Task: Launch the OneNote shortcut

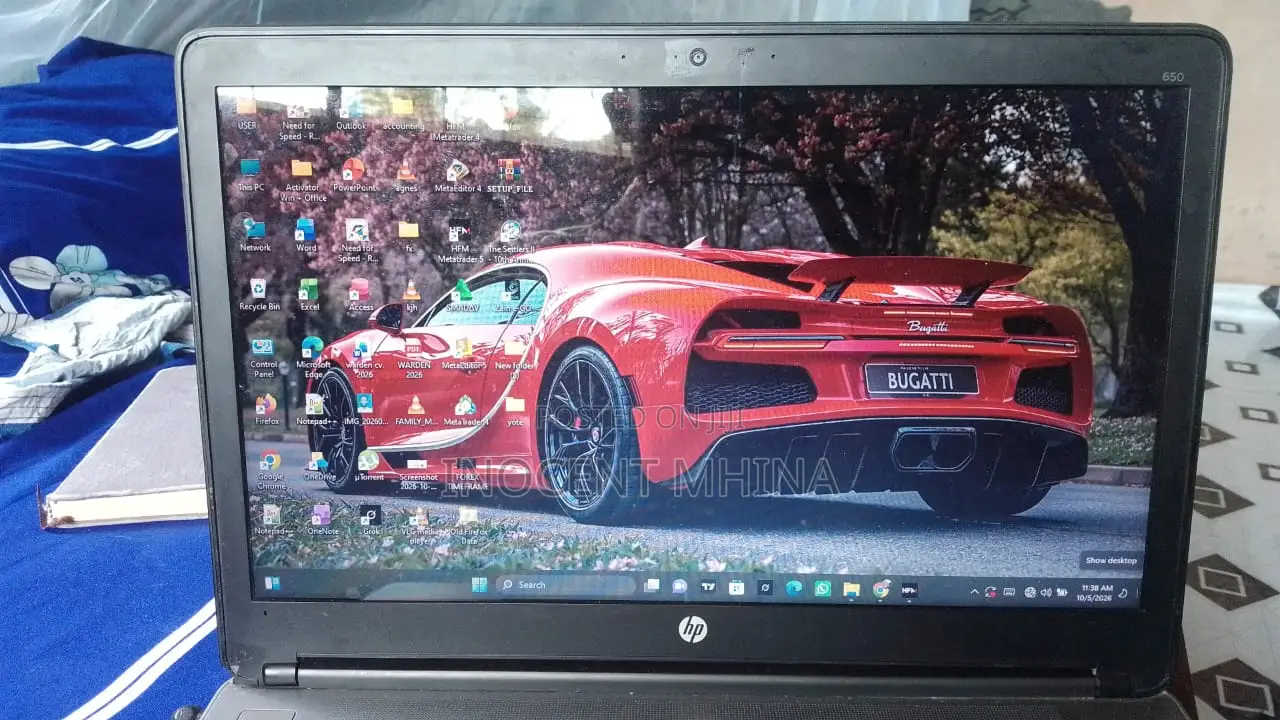Action: pyautogui.click(x=322, y=520)
